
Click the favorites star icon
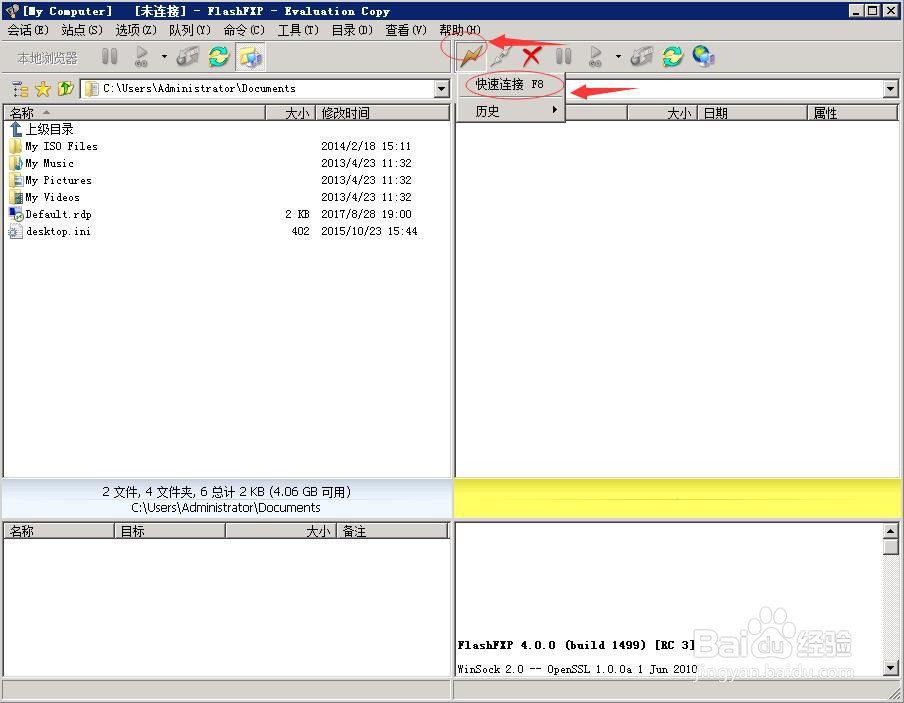tap(43, 89)
